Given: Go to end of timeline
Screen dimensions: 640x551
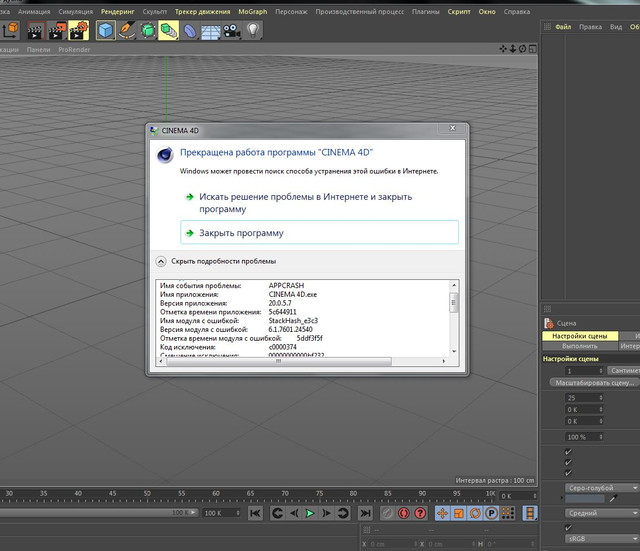Looking at the screenshot, I should [x=365, y=513].
